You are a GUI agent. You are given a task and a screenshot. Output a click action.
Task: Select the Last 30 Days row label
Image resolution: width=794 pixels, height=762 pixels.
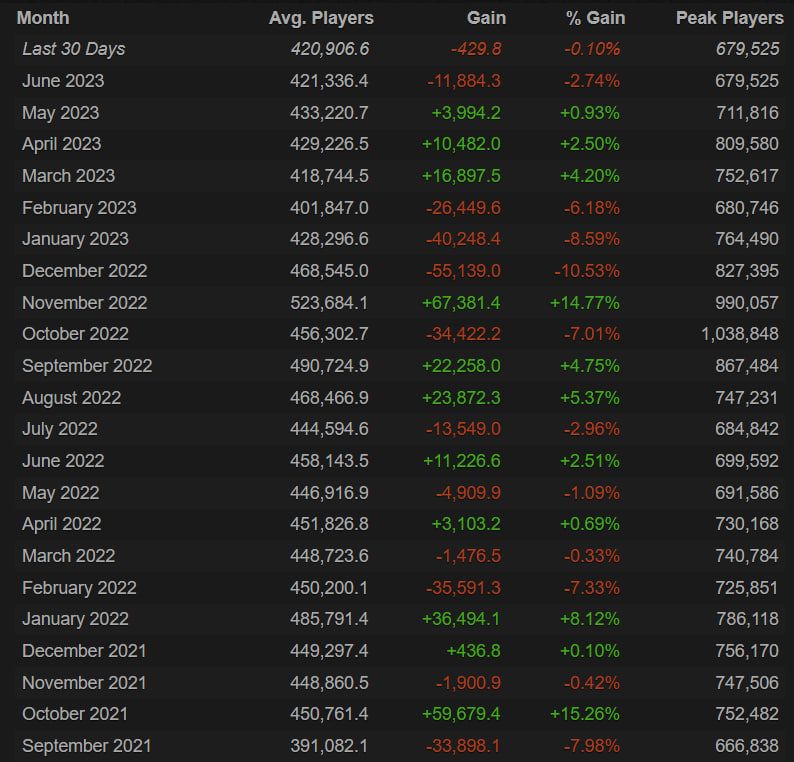pyautogui.click(x=74, y=49)
